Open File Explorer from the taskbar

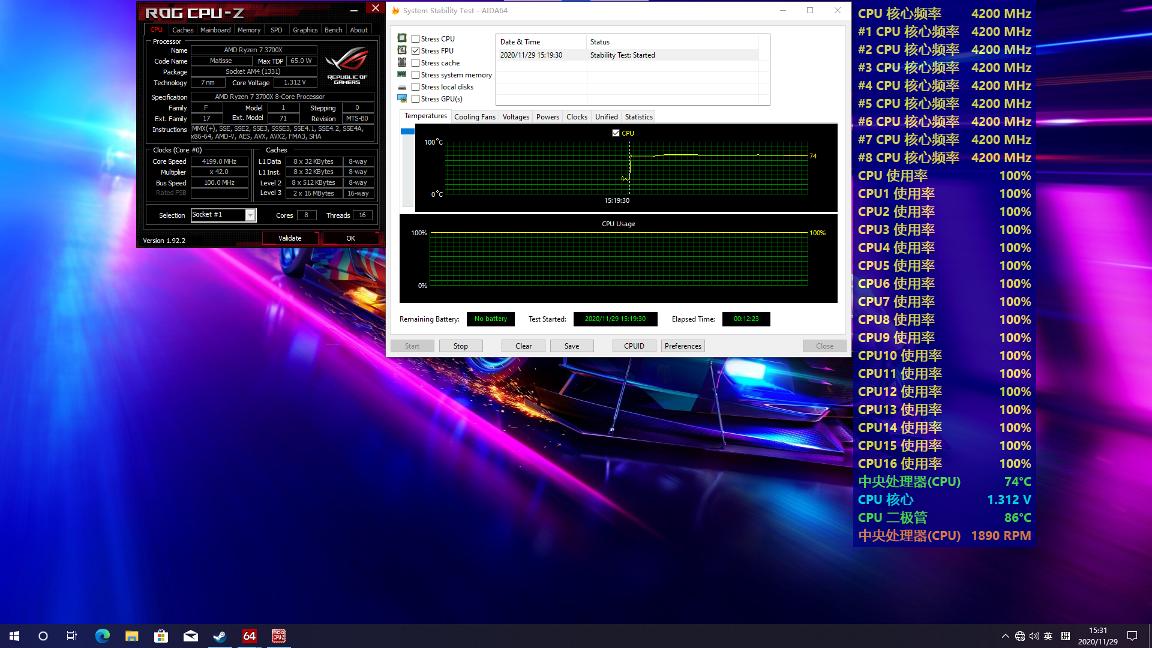coord(131,636)
